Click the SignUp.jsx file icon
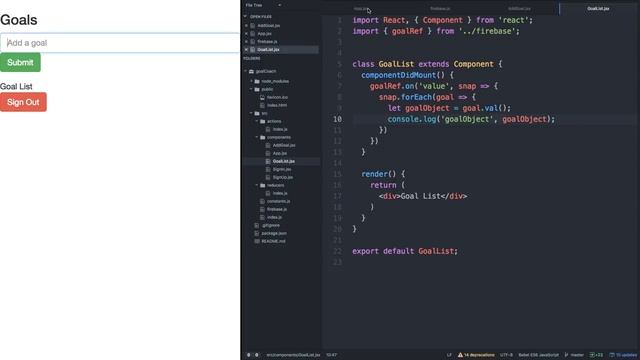This screenshot has width=640, height=360. [x=268, y=177]
